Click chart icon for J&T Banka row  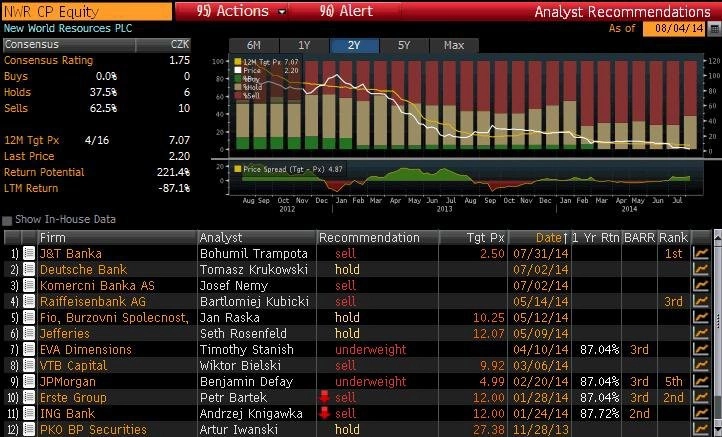coord(701,253)
